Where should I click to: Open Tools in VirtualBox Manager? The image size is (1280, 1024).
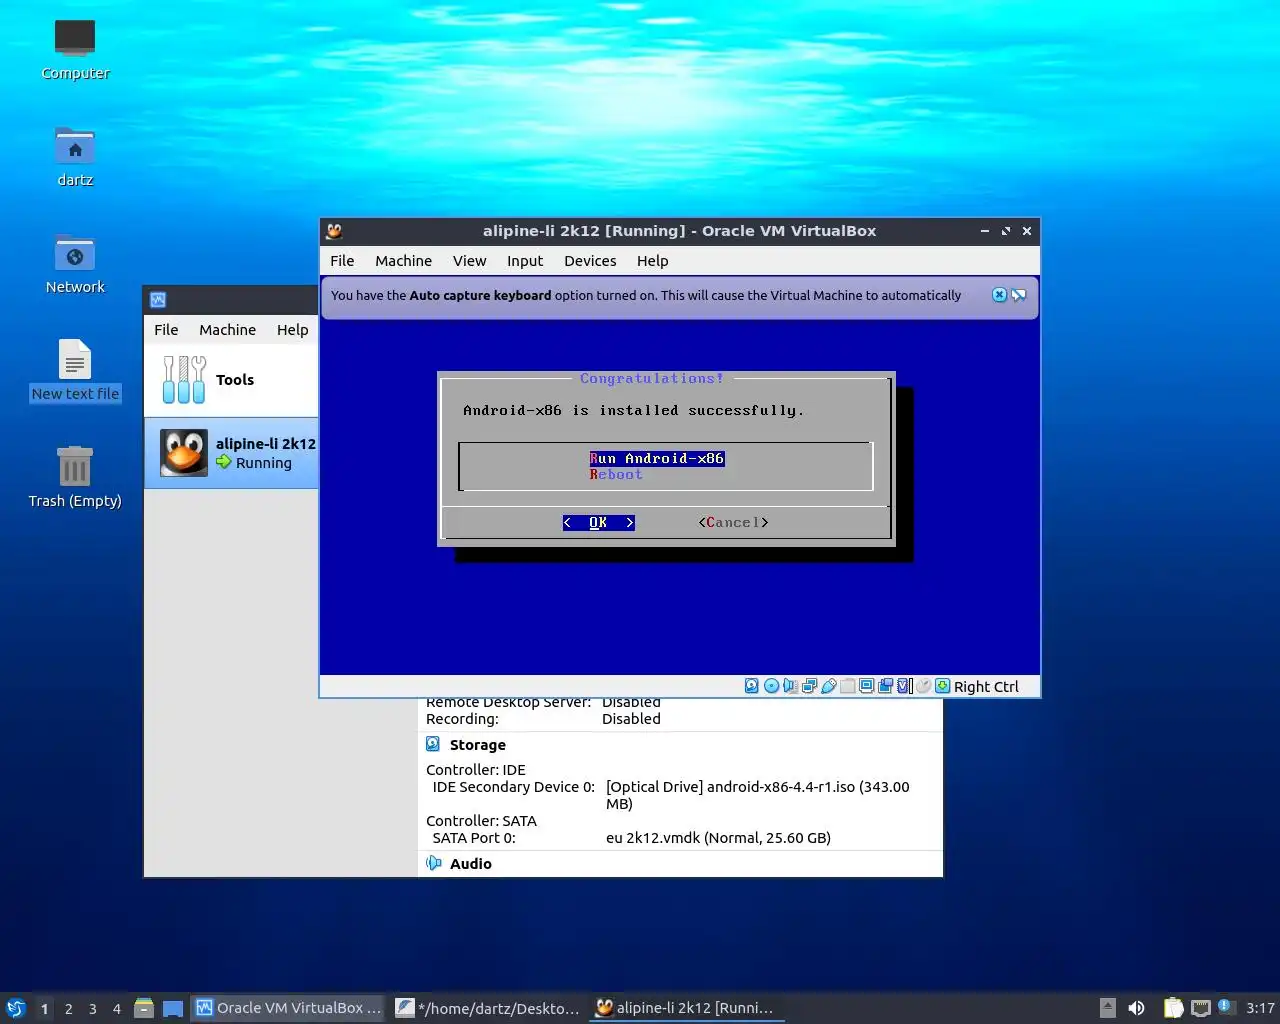pos(231,380)
